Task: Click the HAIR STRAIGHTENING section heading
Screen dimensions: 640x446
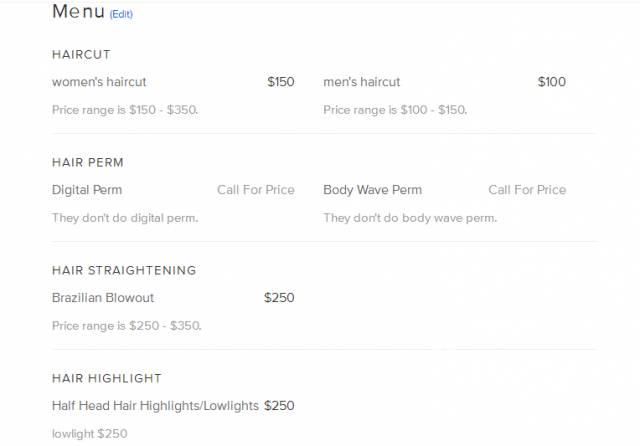Action: 124,270
